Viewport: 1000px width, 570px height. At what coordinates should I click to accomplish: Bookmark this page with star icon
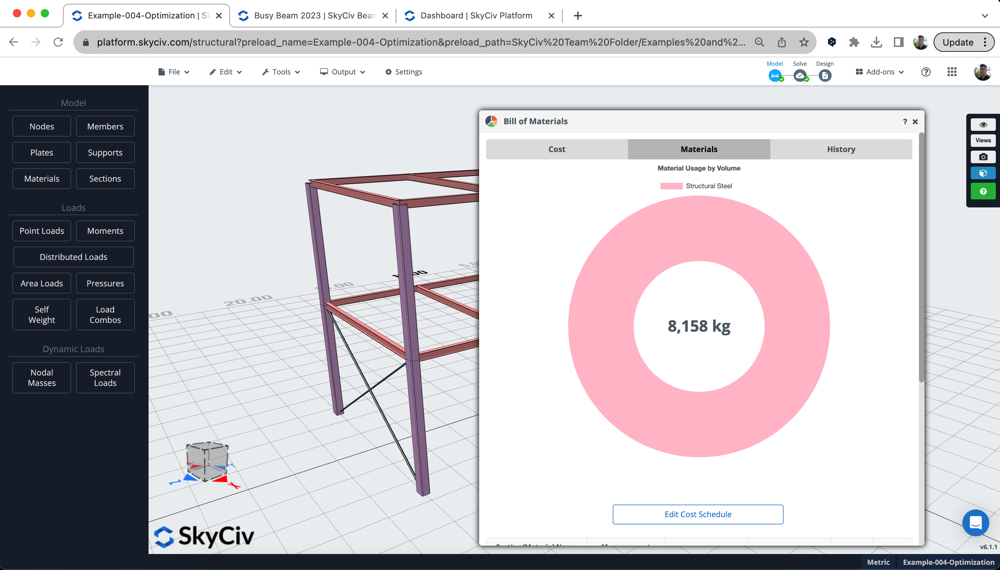(804, 42)
